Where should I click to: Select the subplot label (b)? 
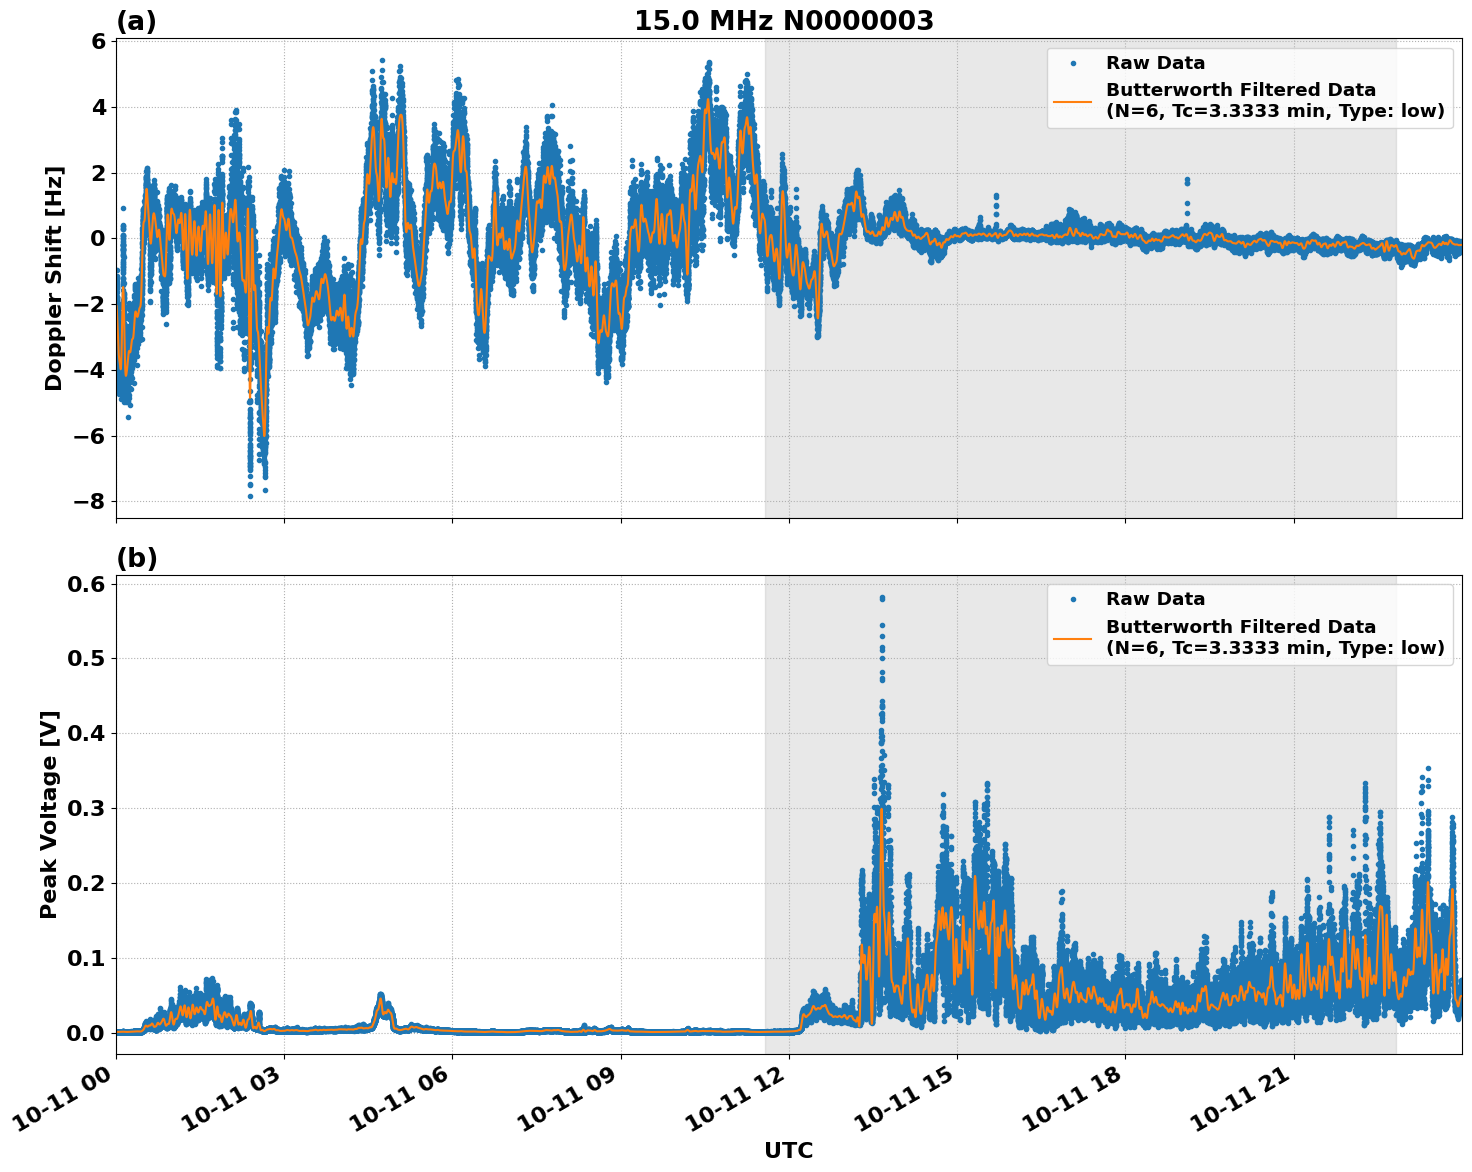tap(138, 557)
